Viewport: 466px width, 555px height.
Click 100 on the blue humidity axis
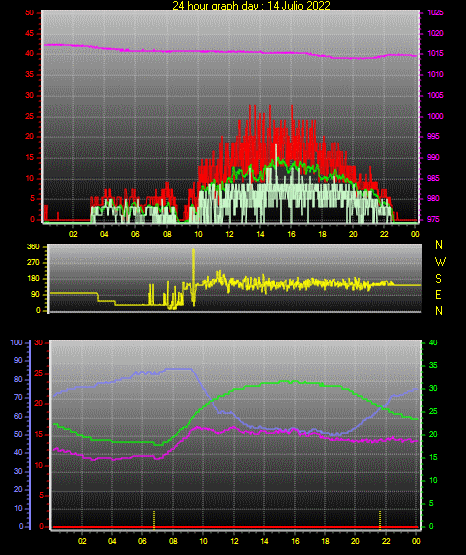tap(16, 343)
